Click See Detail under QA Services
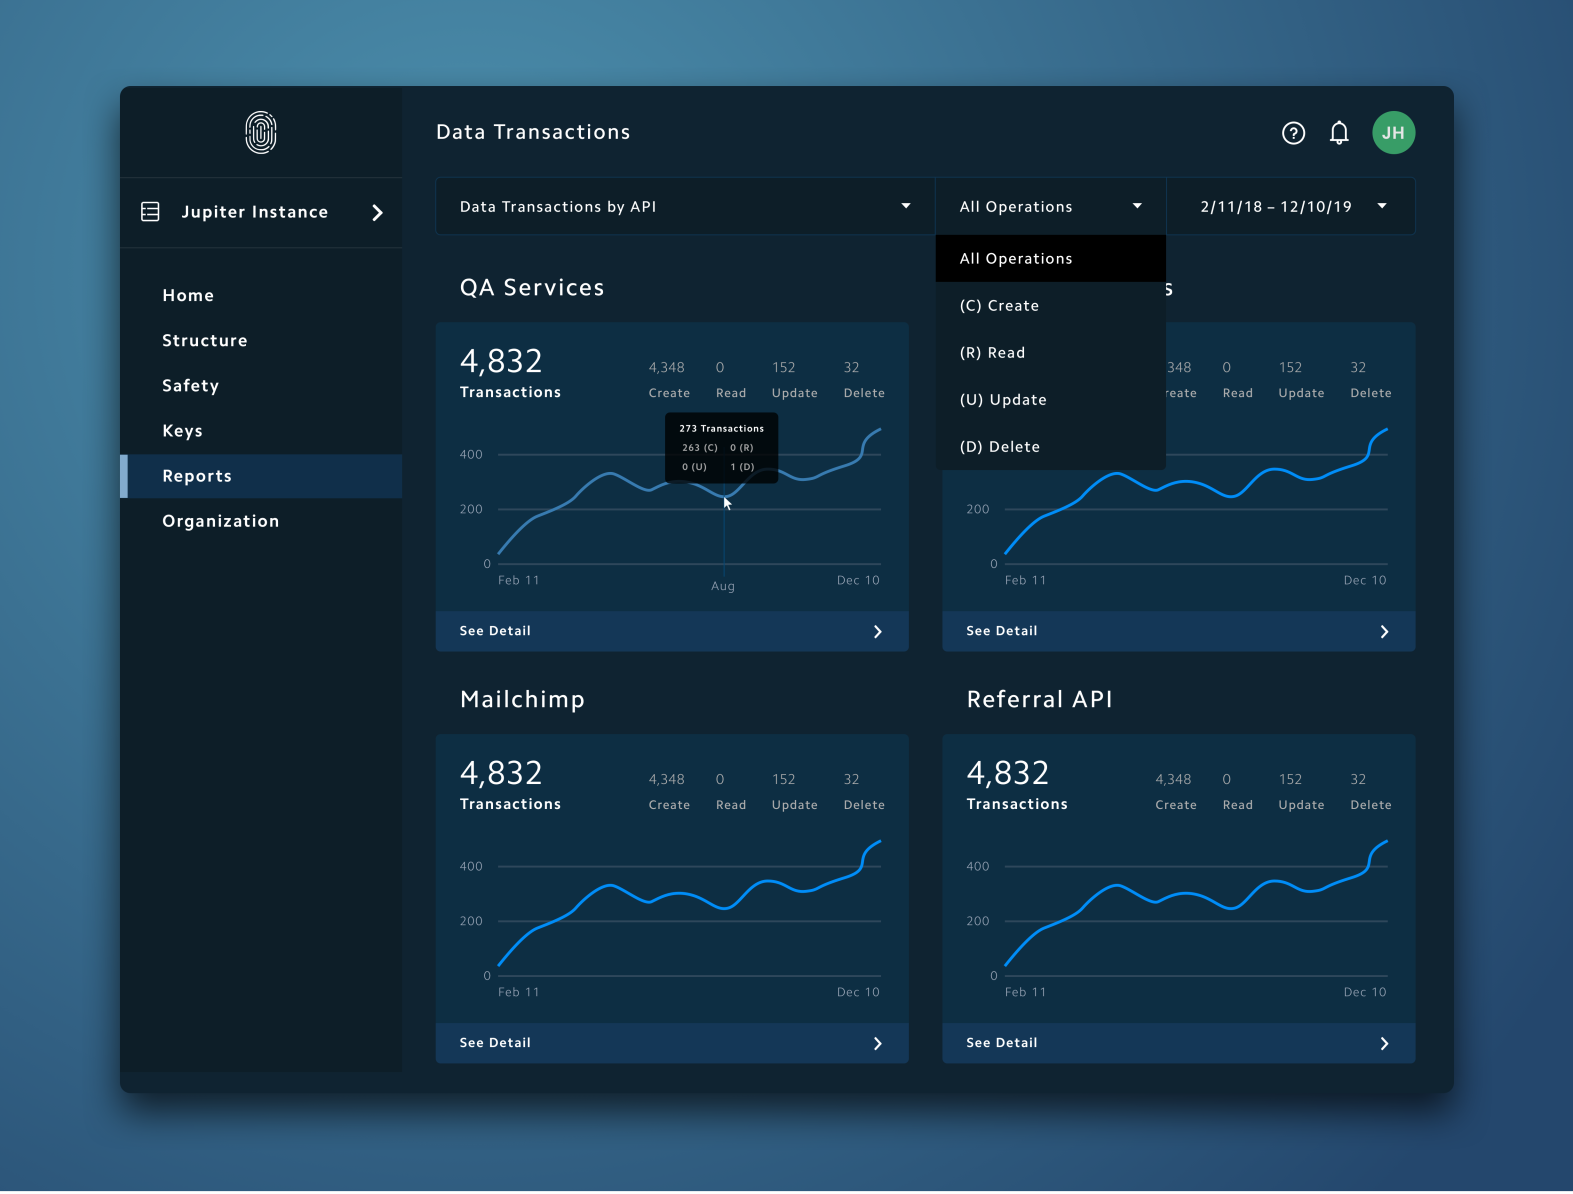 (x=672, y=631)
